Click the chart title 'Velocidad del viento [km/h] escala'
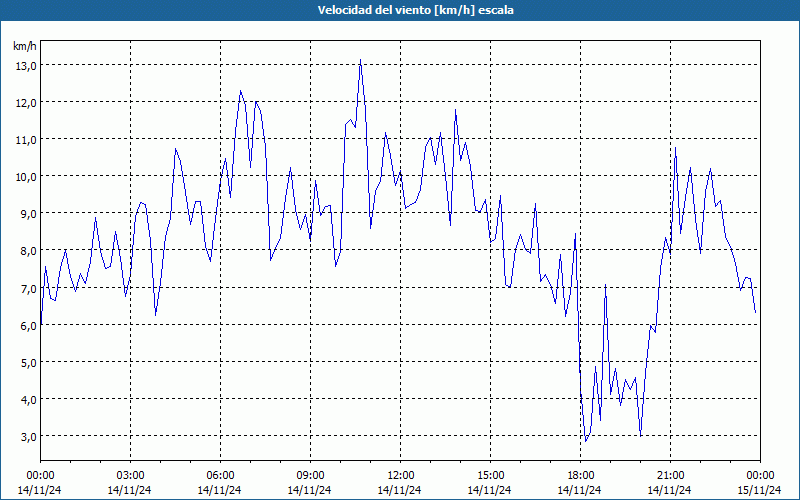The height and width of the screenshot is (500, 800). point(415,10)
